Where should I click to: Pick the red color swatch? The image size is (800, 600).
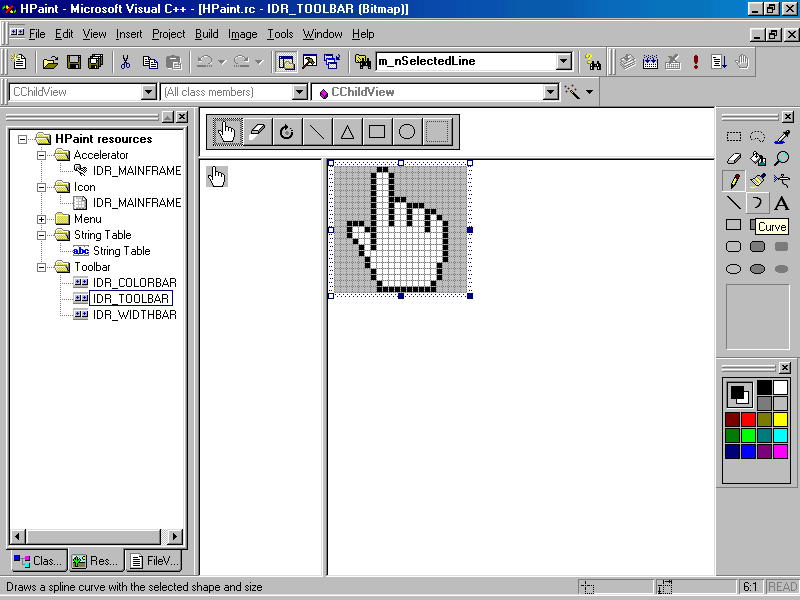coord(748,419)
